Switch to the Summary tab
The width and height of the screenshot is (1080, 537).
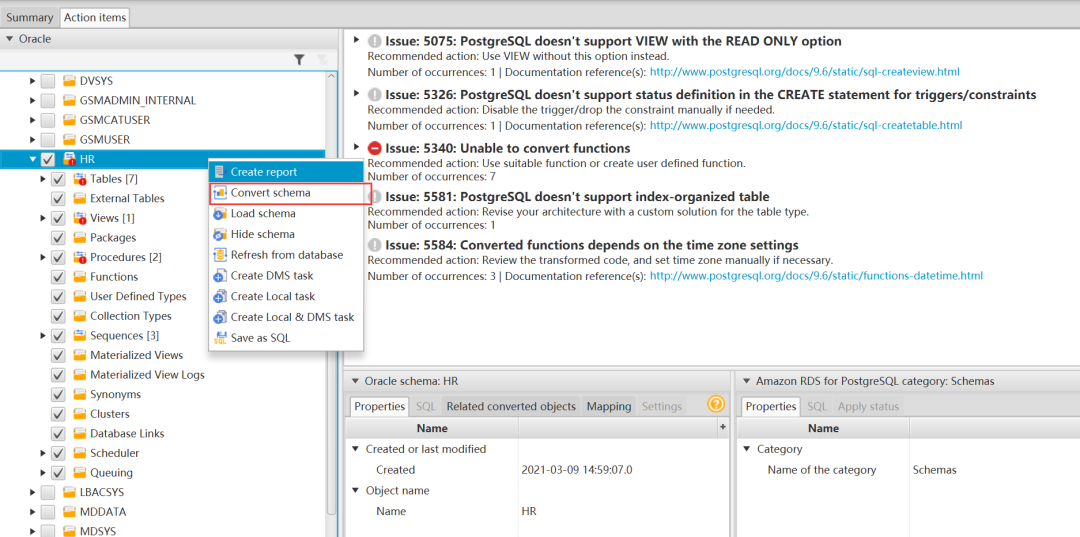point(30,17)
